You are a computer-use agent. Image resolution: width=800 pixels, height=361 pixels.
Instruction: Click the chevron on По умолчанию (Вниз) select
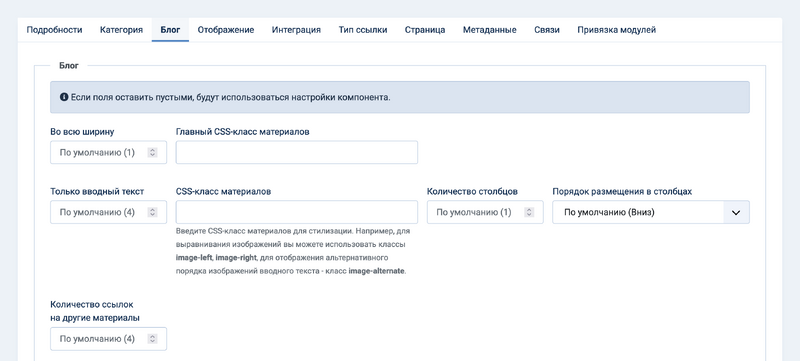[x=736, y=212]
